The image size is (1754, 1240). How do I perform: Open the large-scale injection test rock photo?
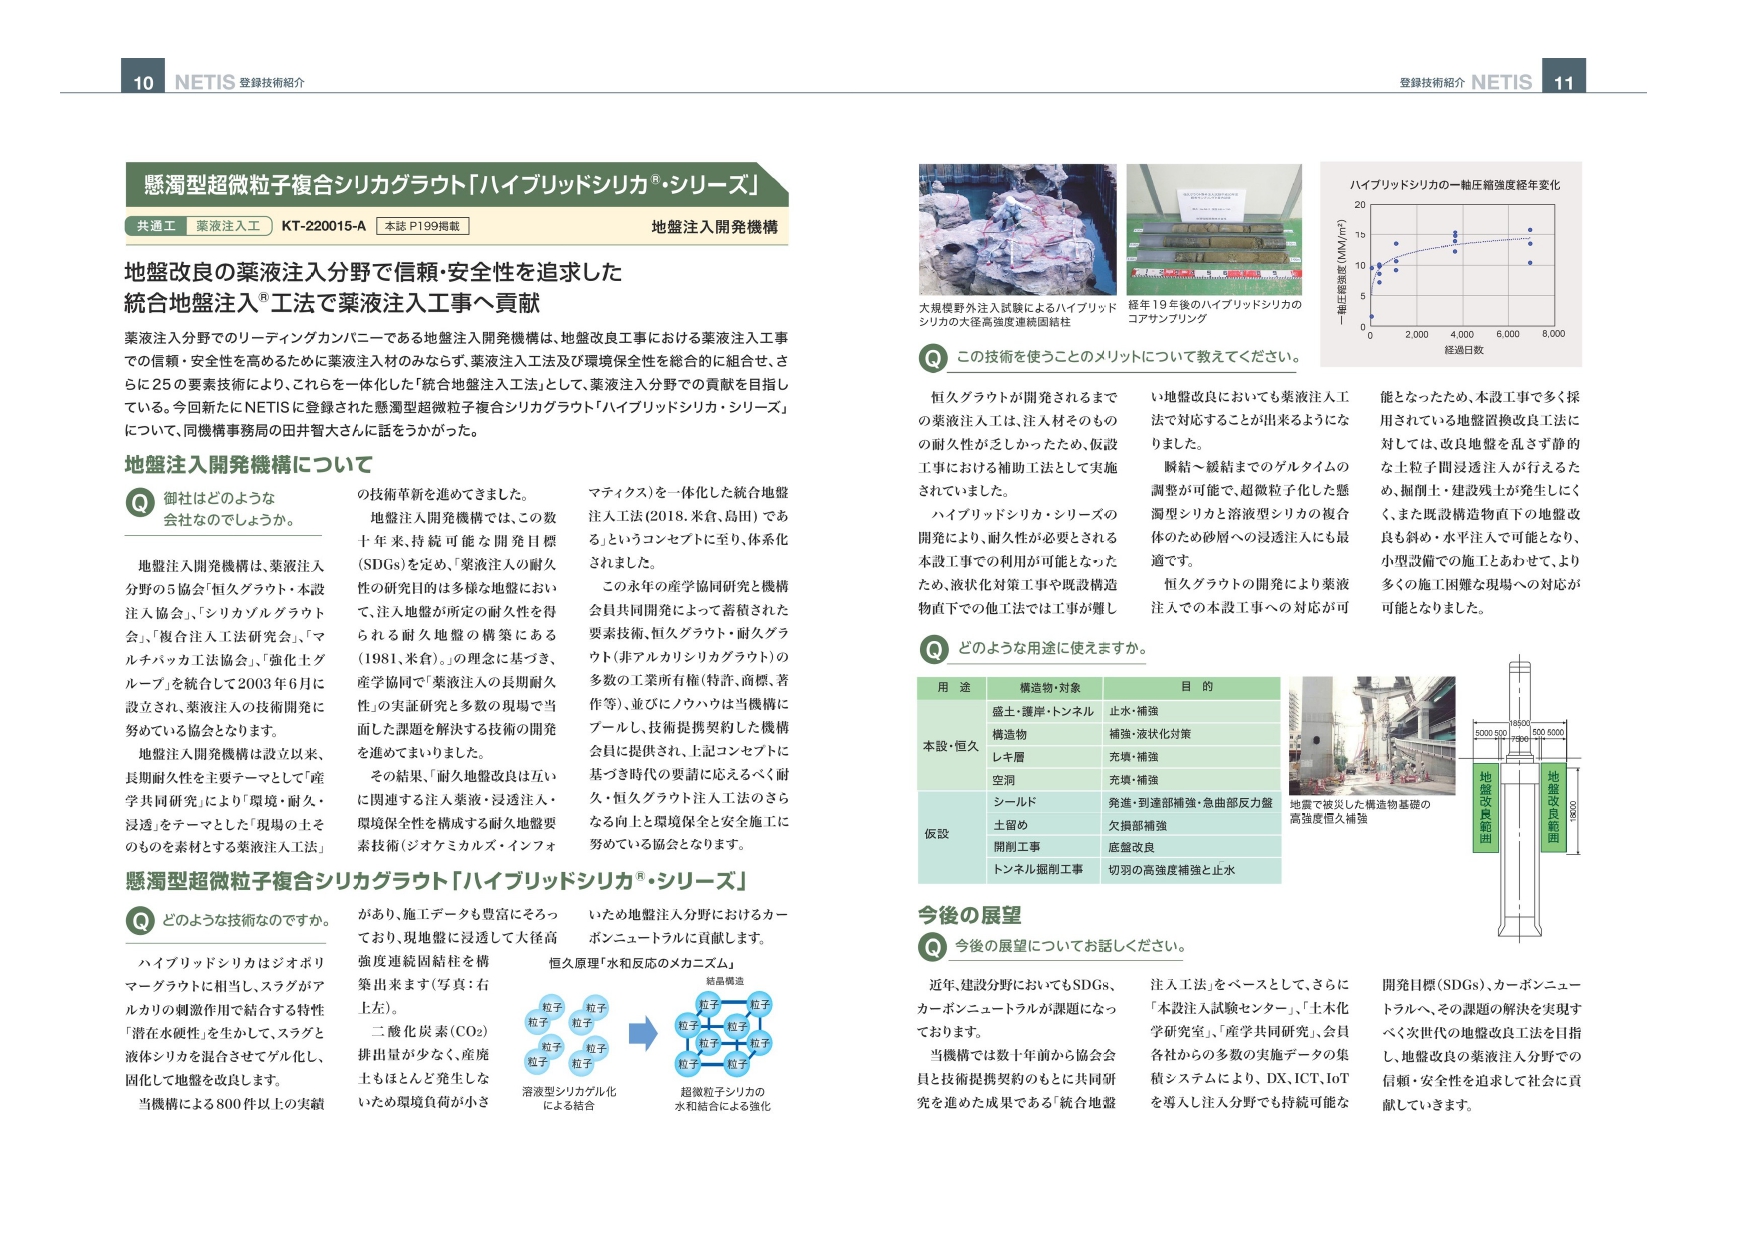[x=1017, y=229]
